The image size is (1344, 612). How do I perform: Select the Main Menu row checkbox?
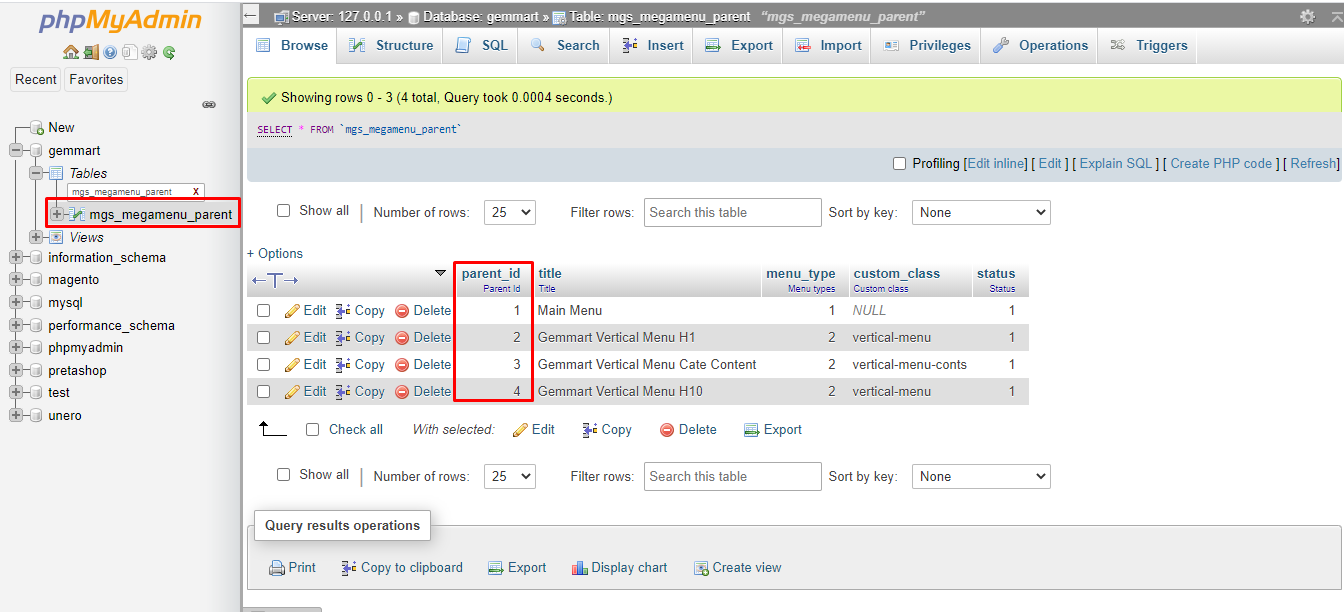[x=264, y=311]
